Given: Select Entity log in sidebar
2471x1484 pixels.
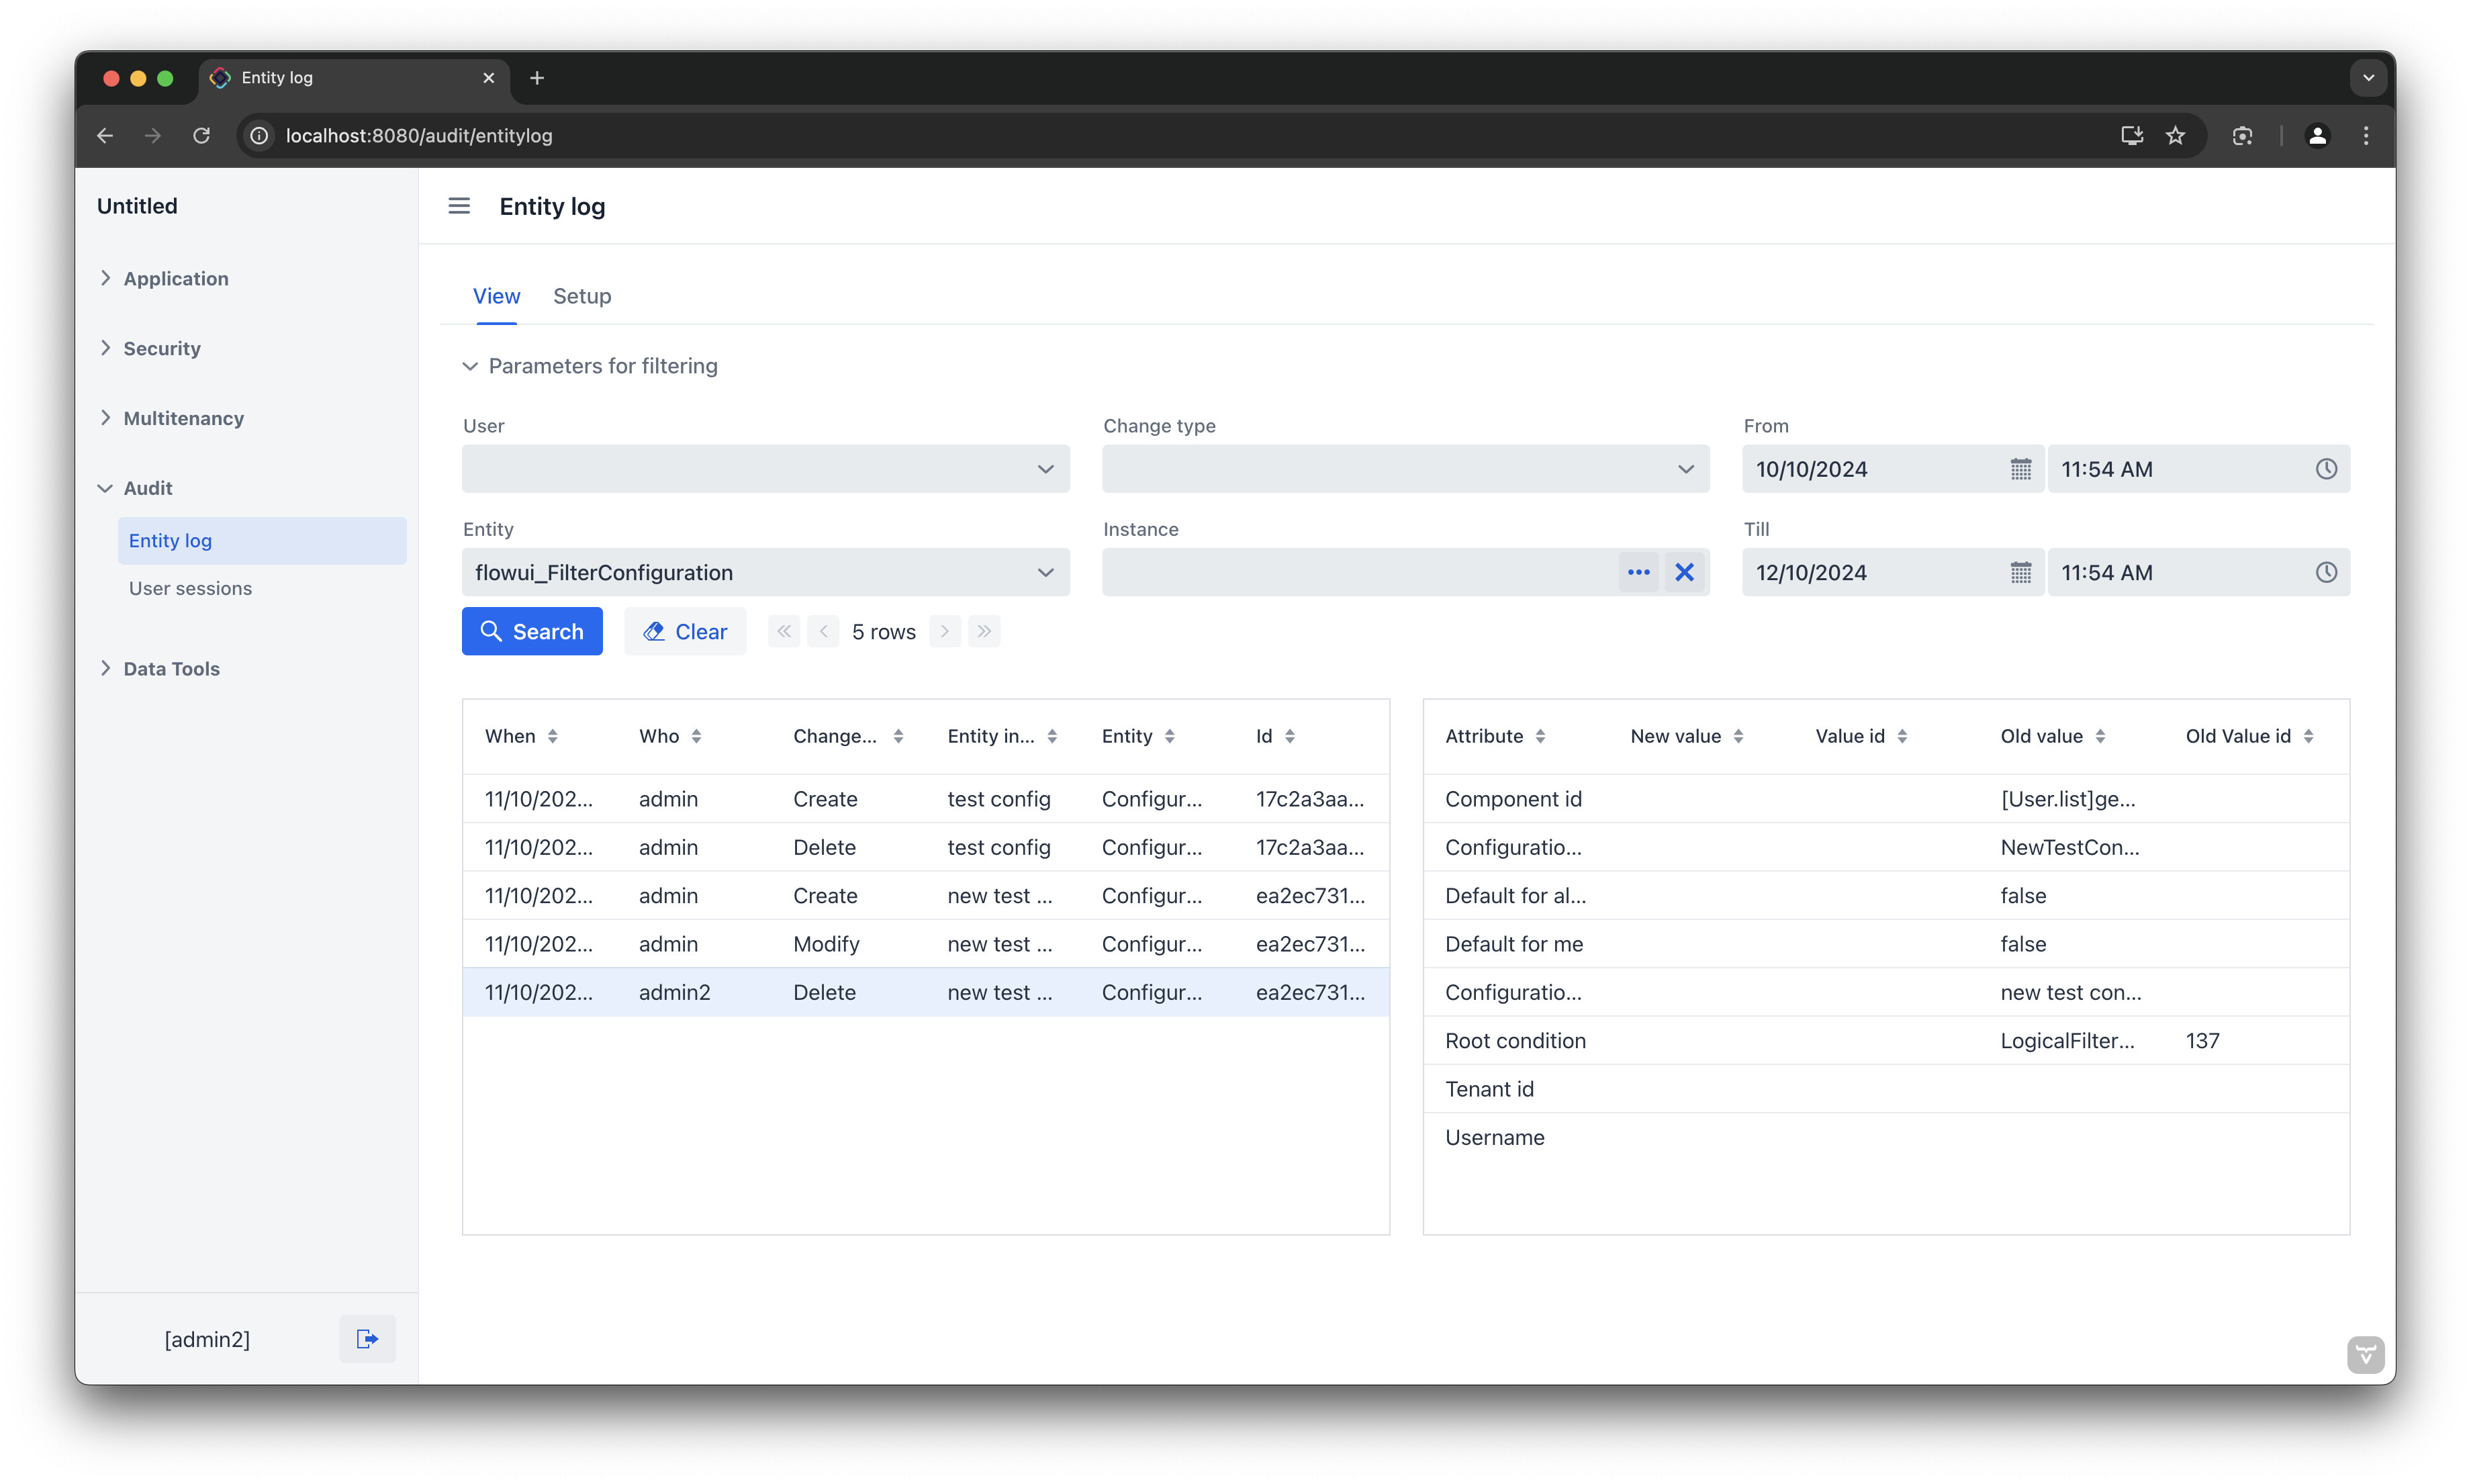Looking at the screenshot, I should [x=262, y=540].
